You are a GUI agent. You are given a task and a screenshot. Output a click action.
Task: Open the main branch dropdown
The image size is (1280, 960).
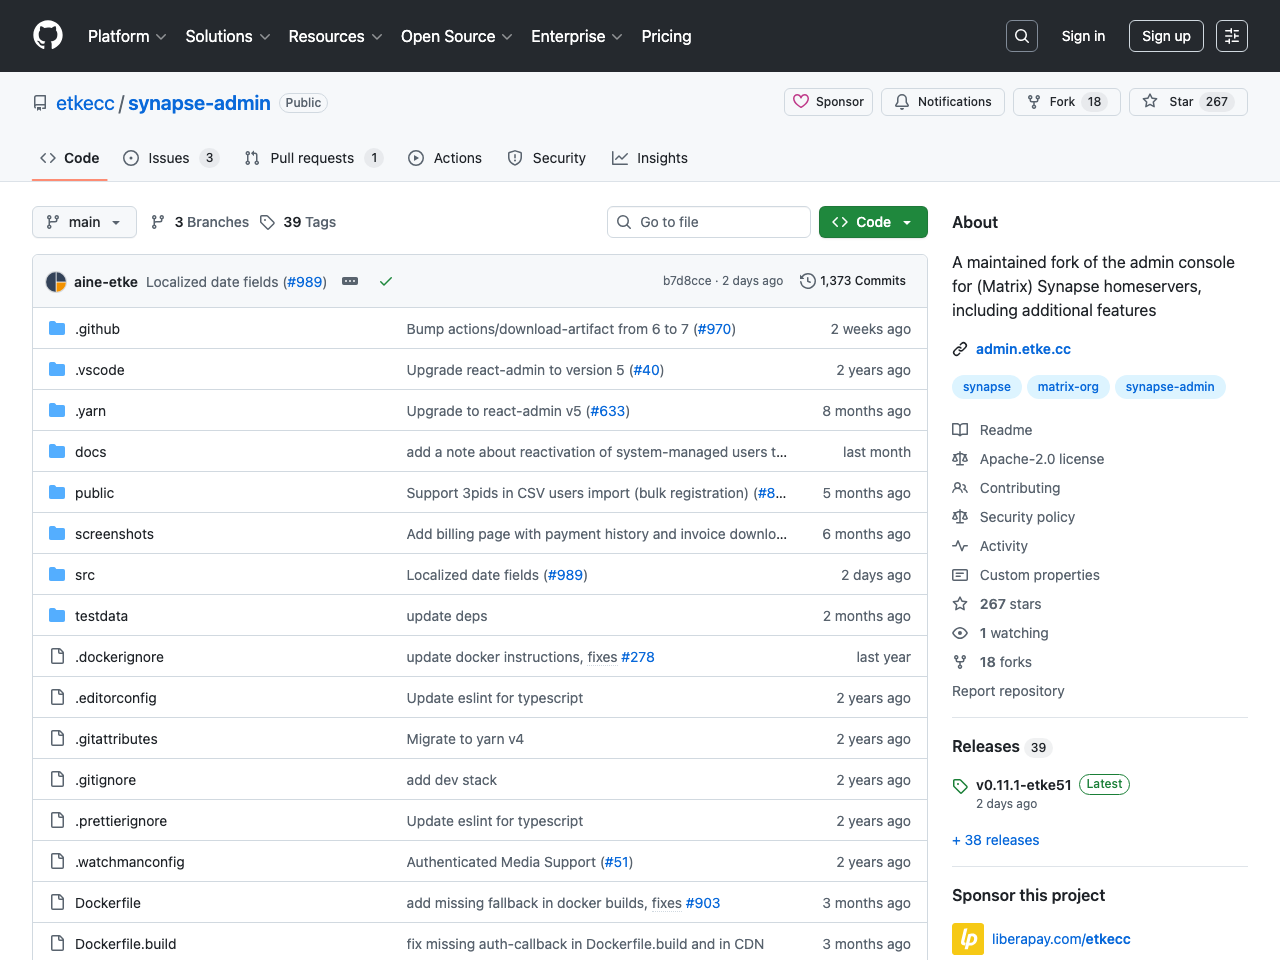tap(84, 221)
